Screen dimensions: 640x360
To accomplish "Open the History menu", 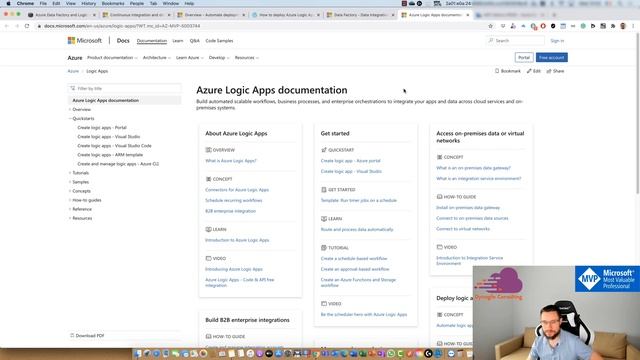I will [x=89, y=3].
